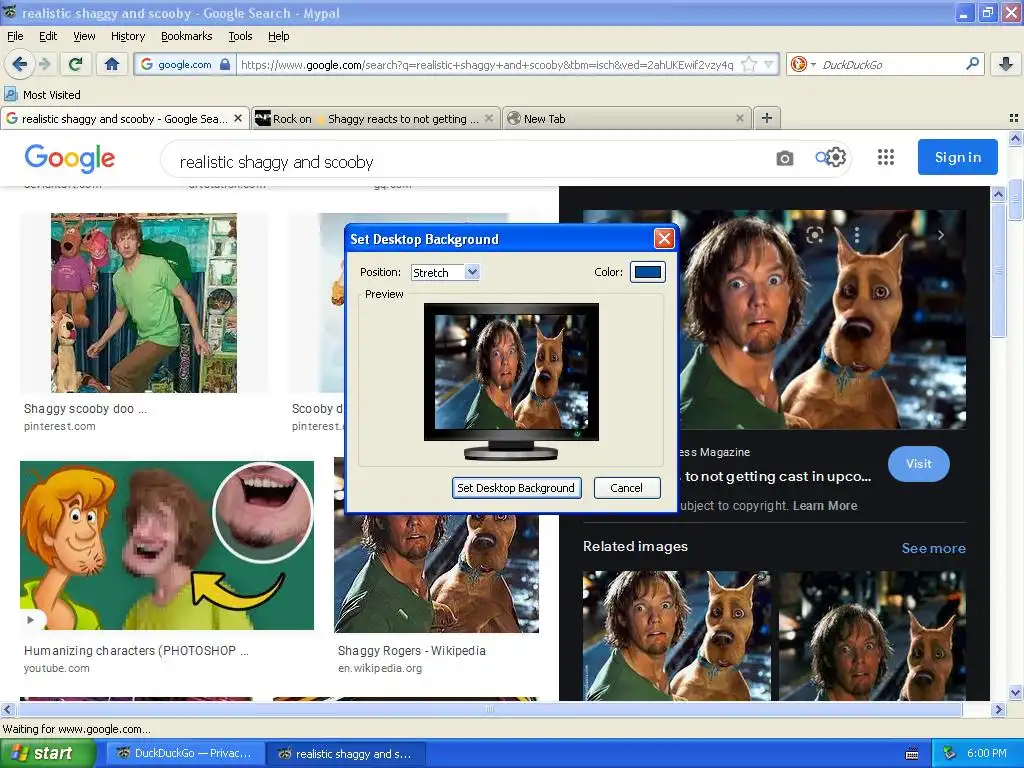Open the downloads arrow icon
Screen dimensions: 1024x768
(1006, 64)
